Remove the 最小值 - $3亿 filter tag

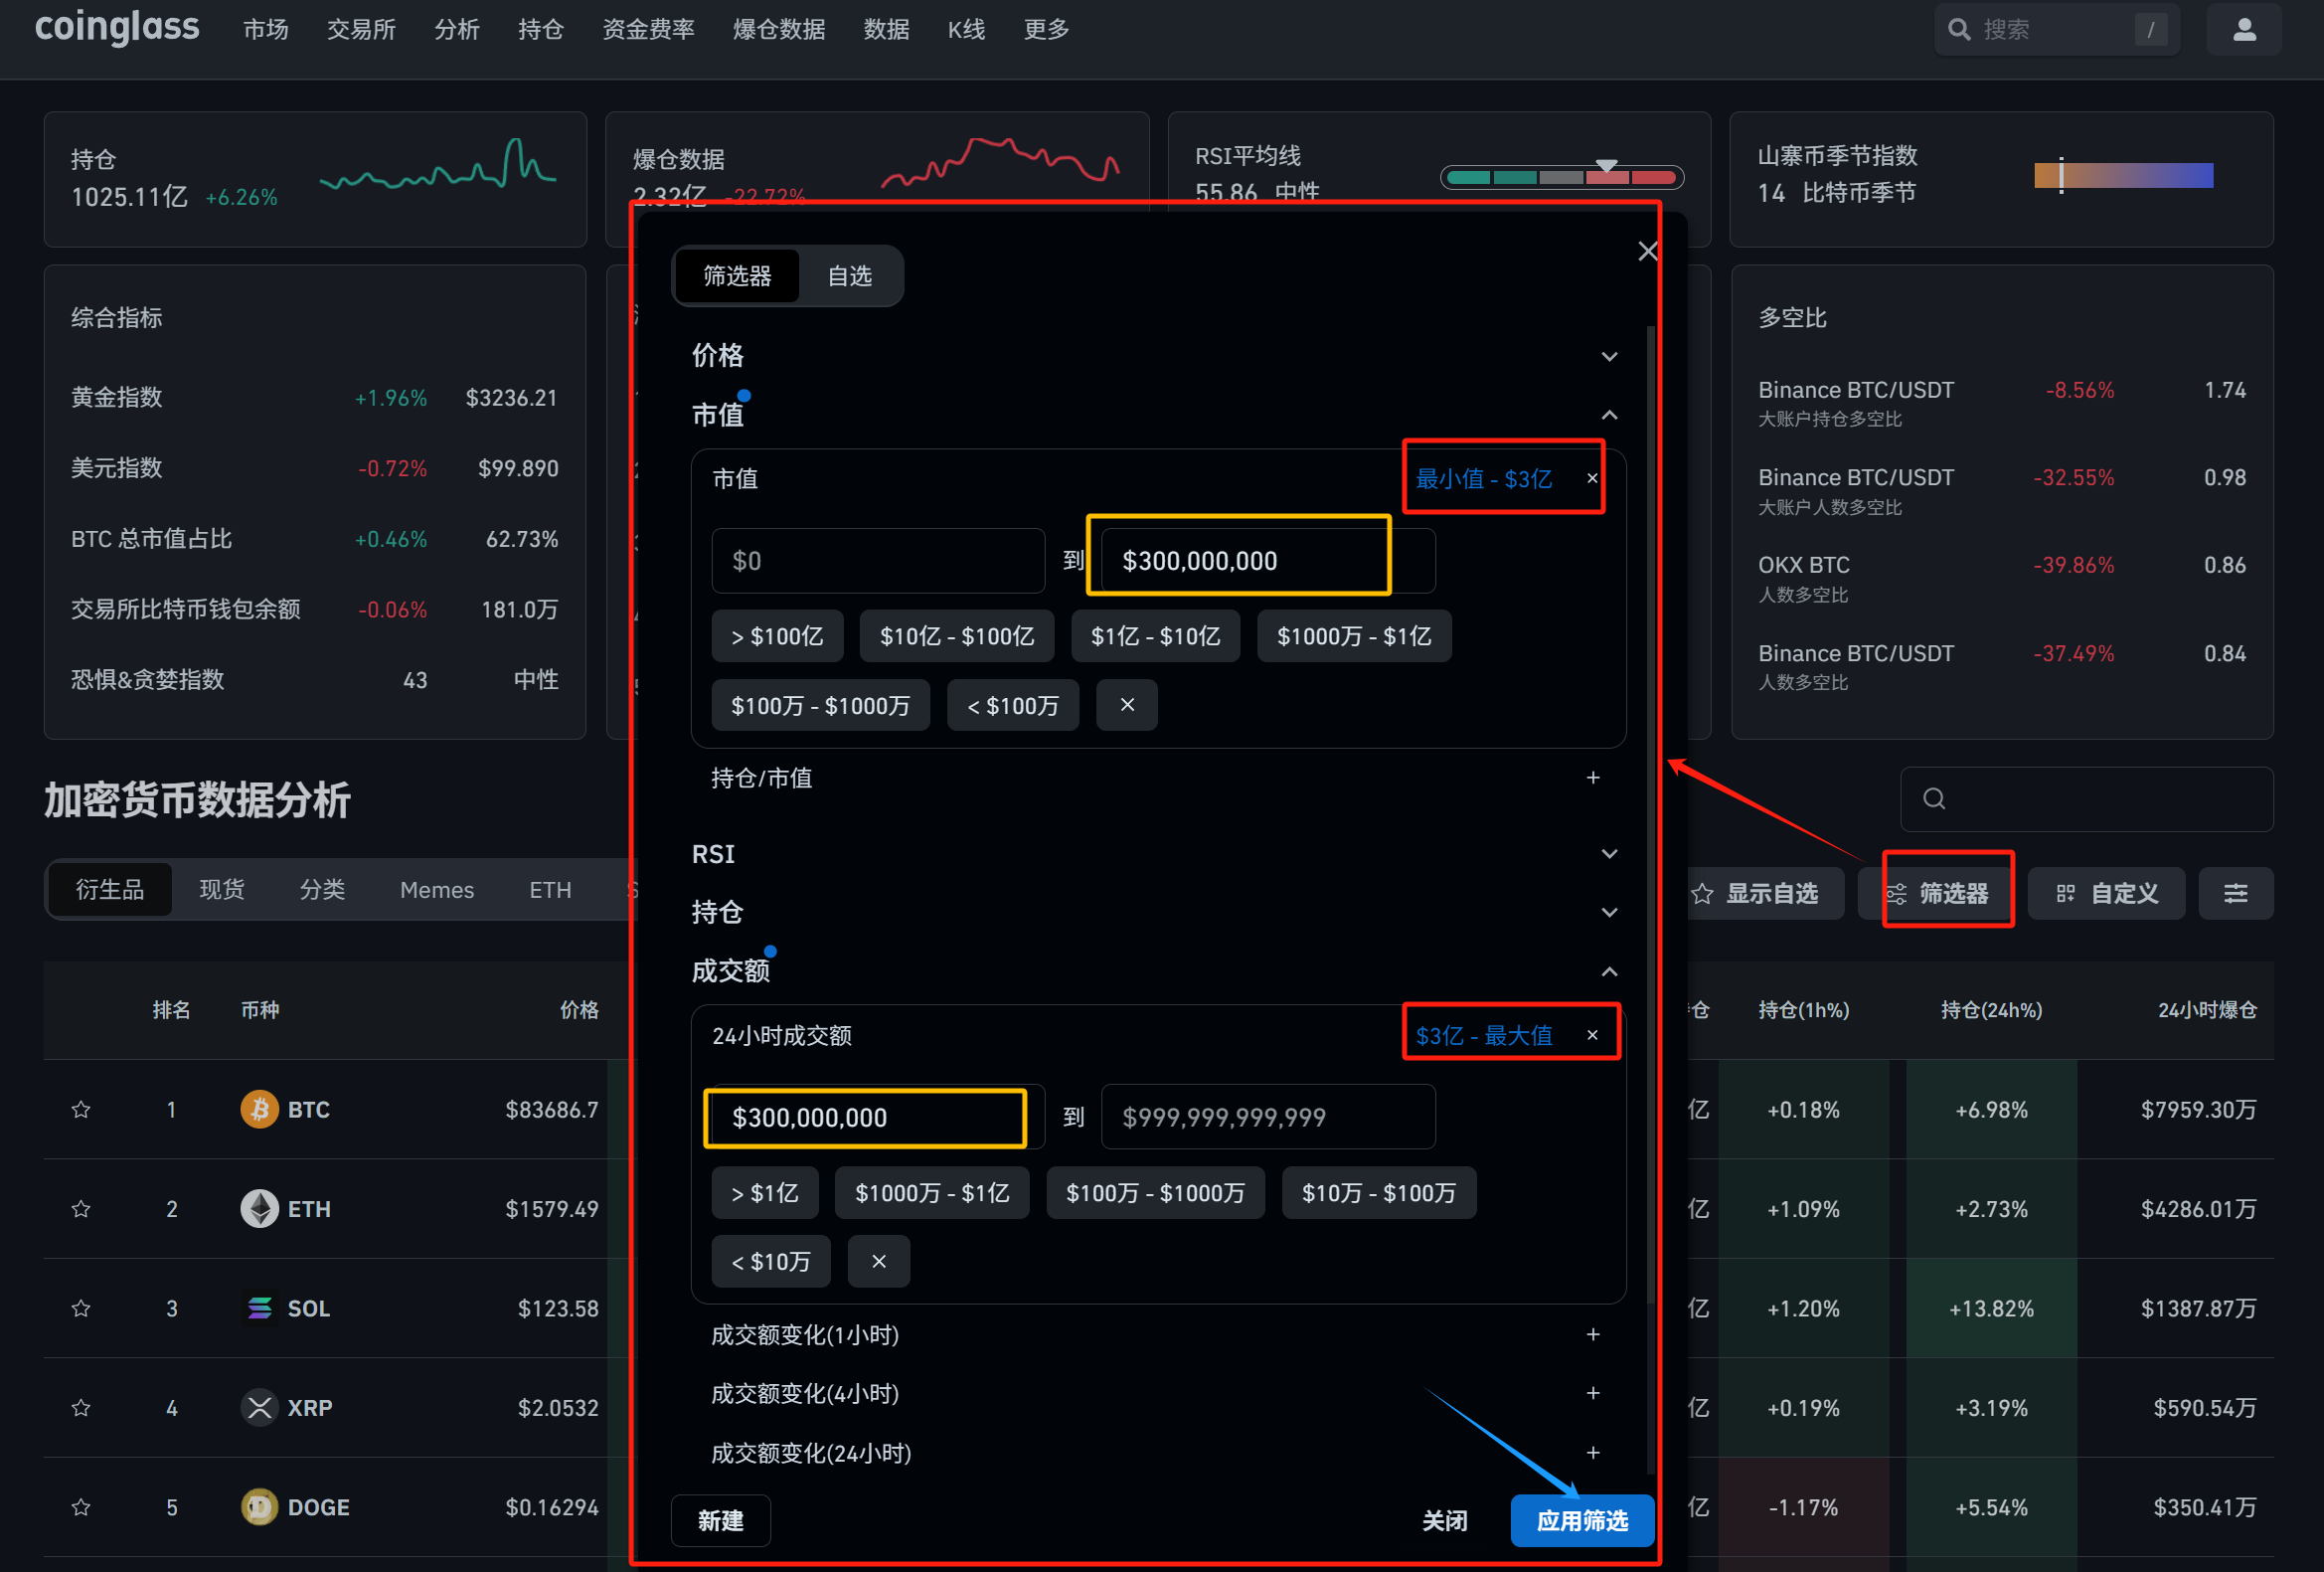1592,478
